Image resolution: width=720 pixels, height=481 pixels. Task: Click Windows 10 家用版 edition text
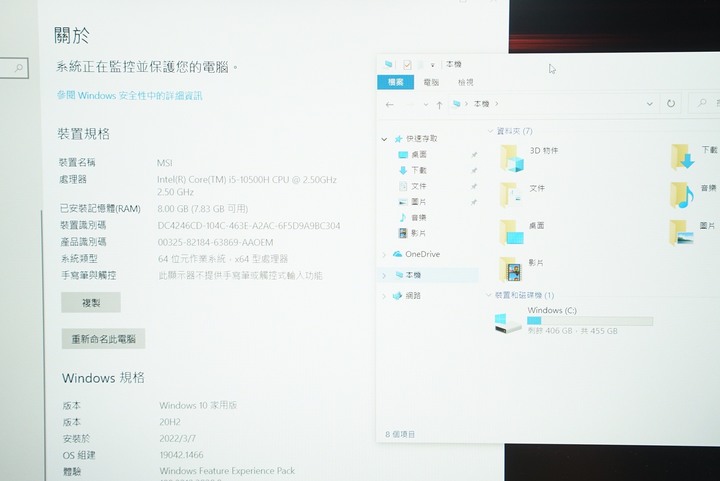point(198,405)
